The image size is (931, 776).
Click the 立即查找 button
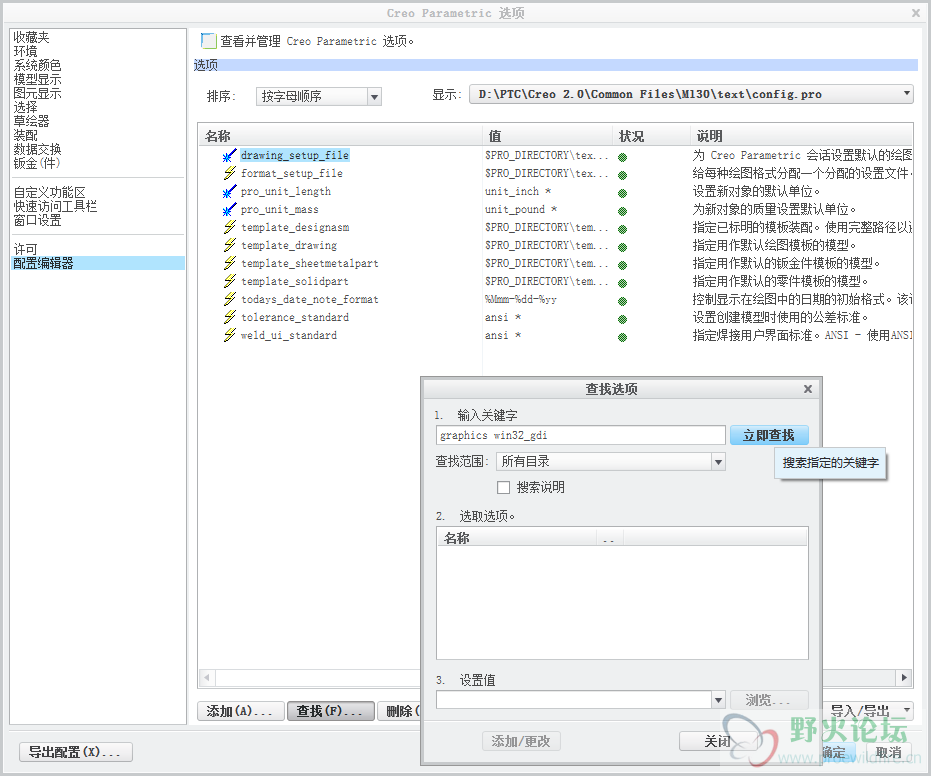pos(769,435)
